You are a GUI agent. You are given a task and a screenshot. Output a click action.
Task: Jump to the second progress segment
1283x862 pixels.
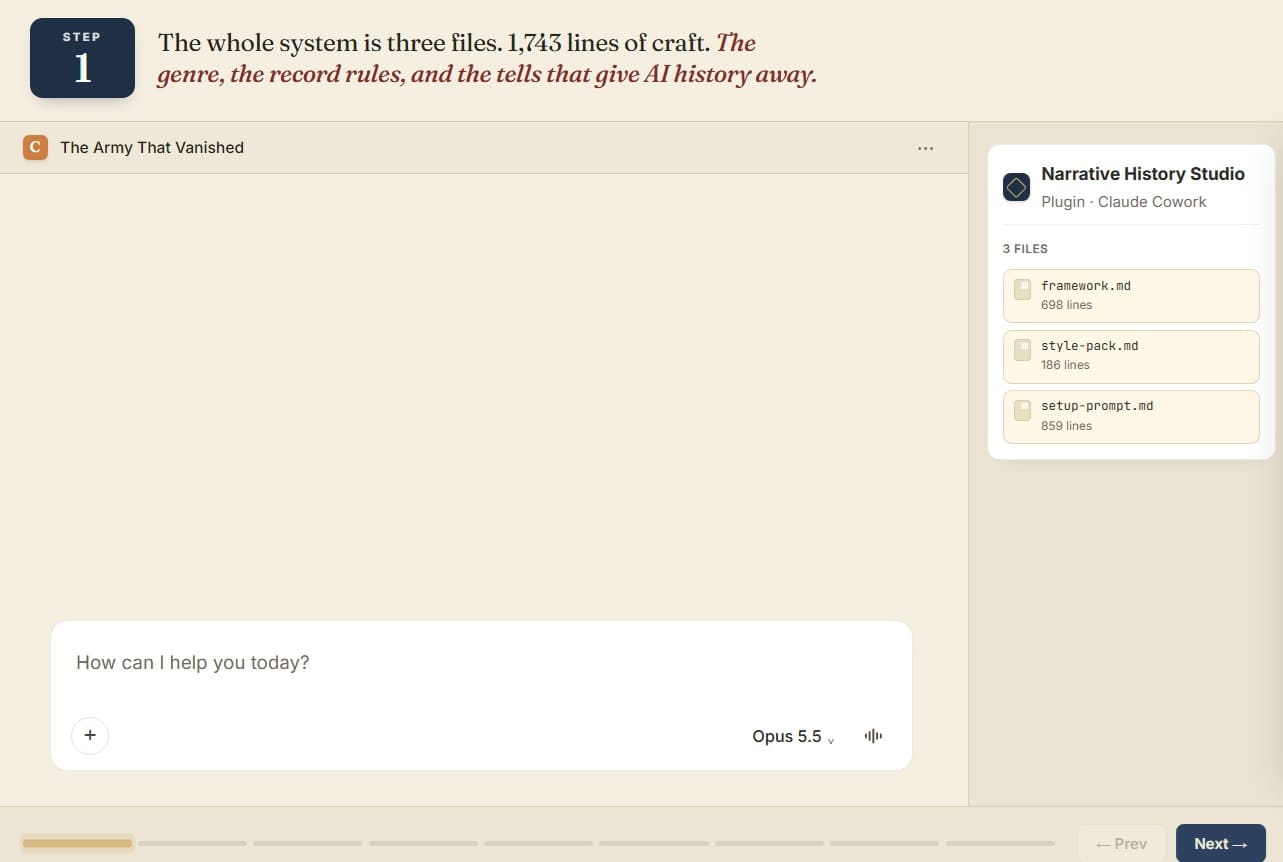pos(192,843)
